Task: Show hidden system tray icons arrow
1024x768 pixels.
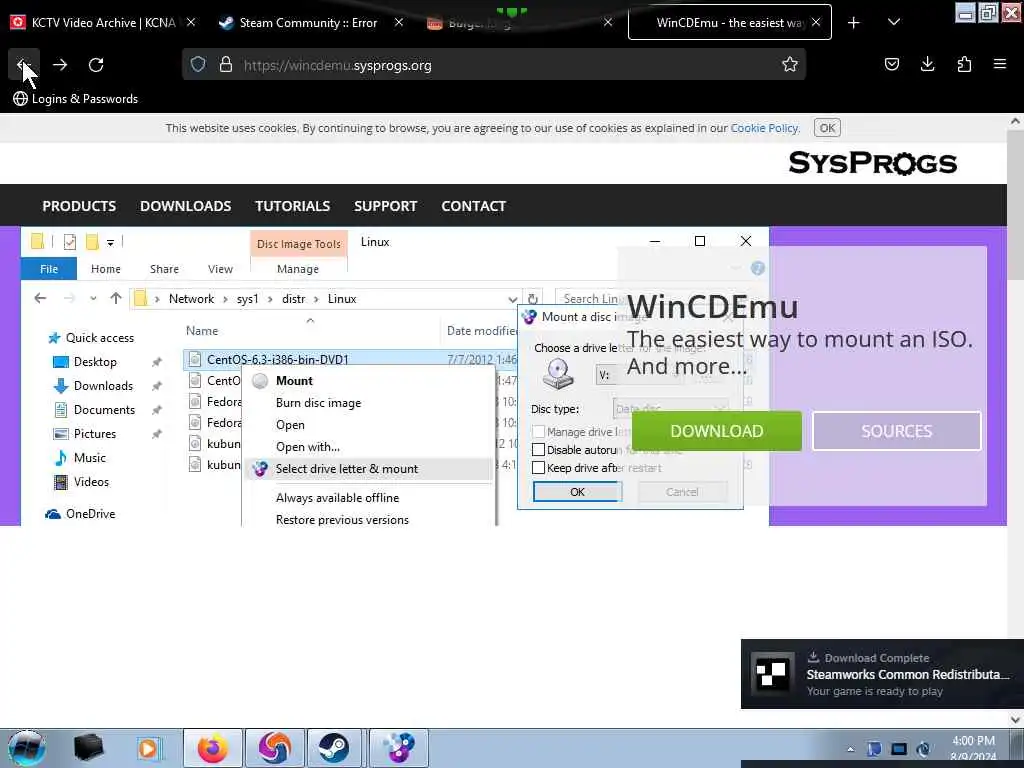Action: coord(850,749)
